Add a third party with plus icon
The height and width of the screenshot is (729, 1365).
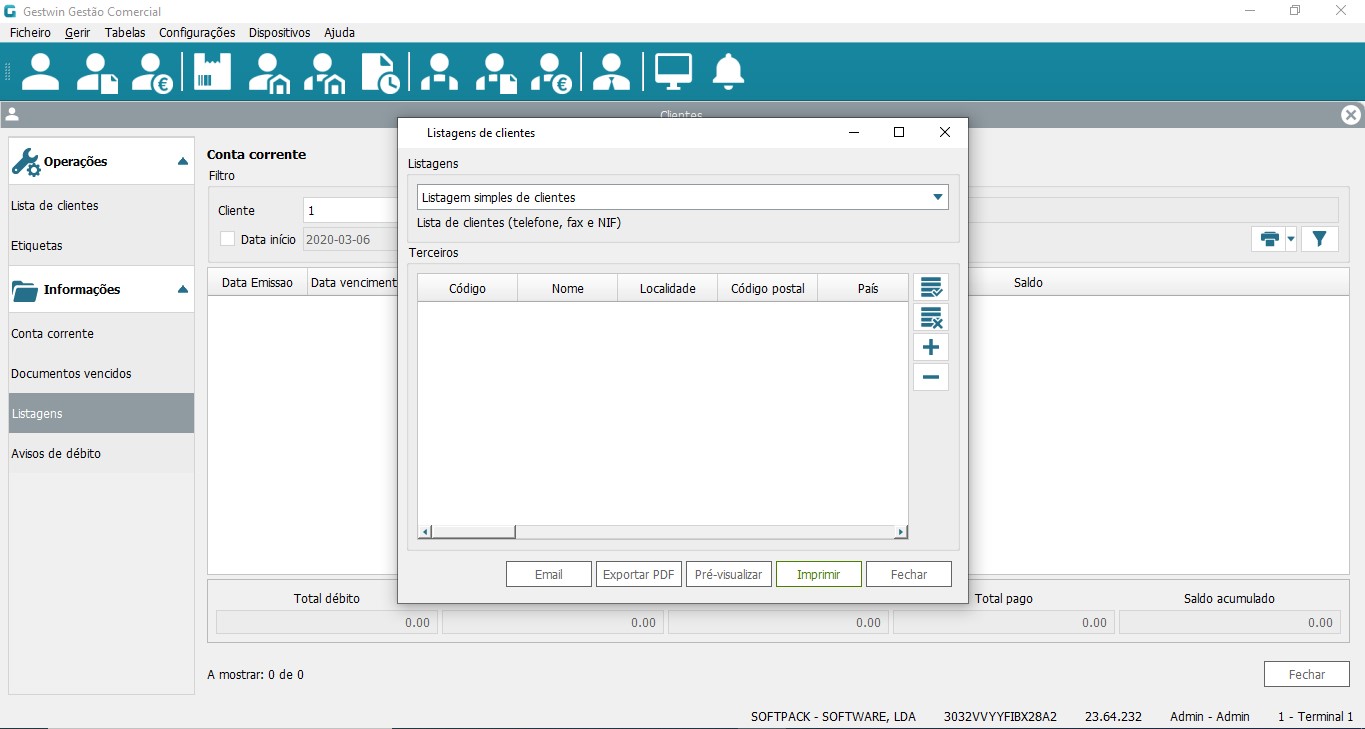(931, 348)
